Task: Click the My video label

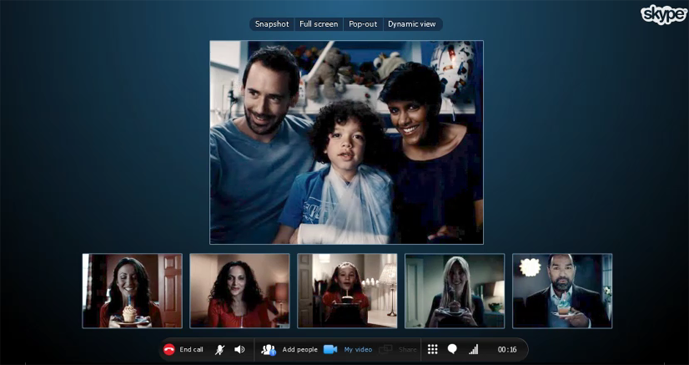Action: (x=358, y=350)
